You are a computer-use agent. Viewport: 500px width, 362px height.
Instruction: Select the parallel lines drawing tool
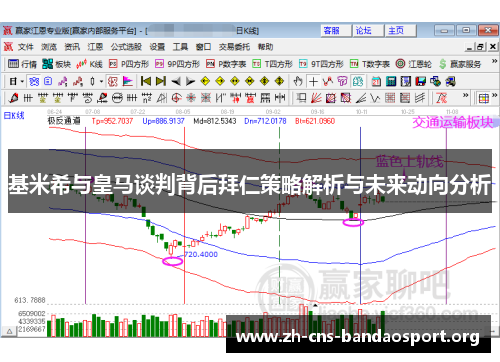click(x=420, y=98)
